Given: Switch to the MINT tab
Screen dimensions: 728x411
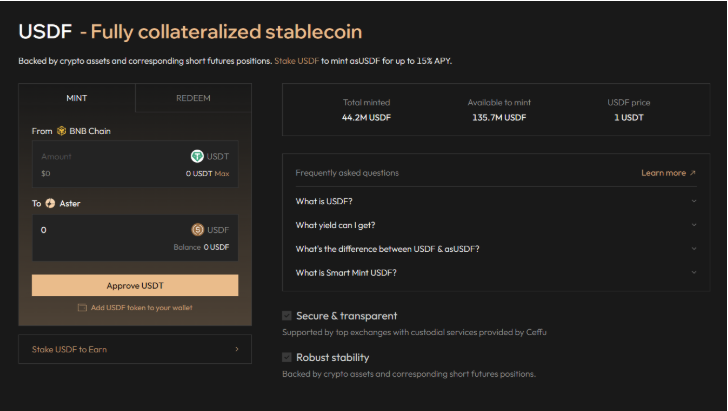Looking at the screenshot, I should click(x=77, y=98).
